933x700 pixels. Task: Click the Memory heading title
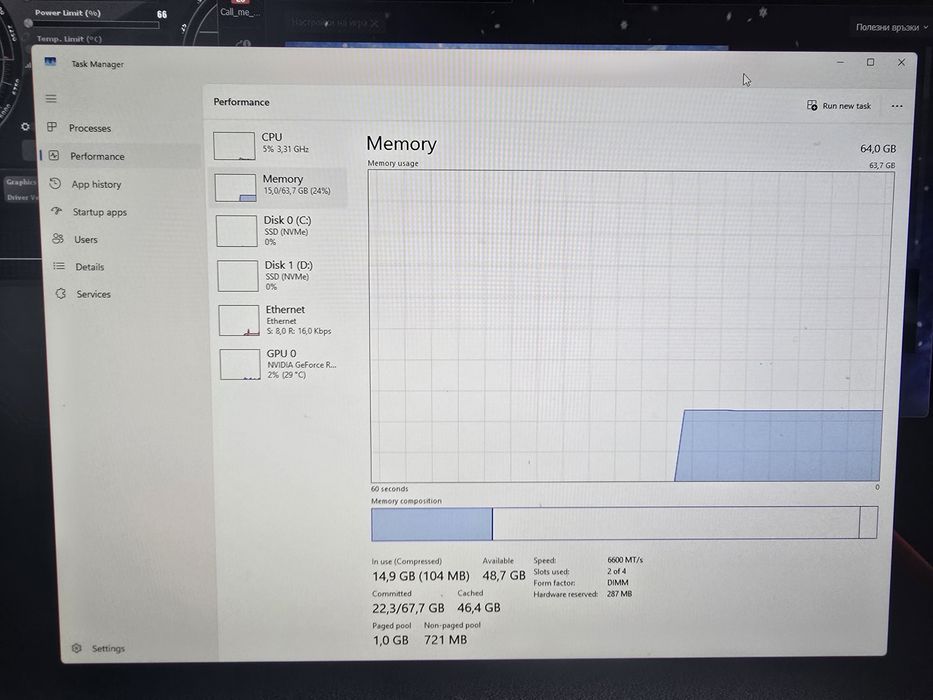click(x=402, y=143)
